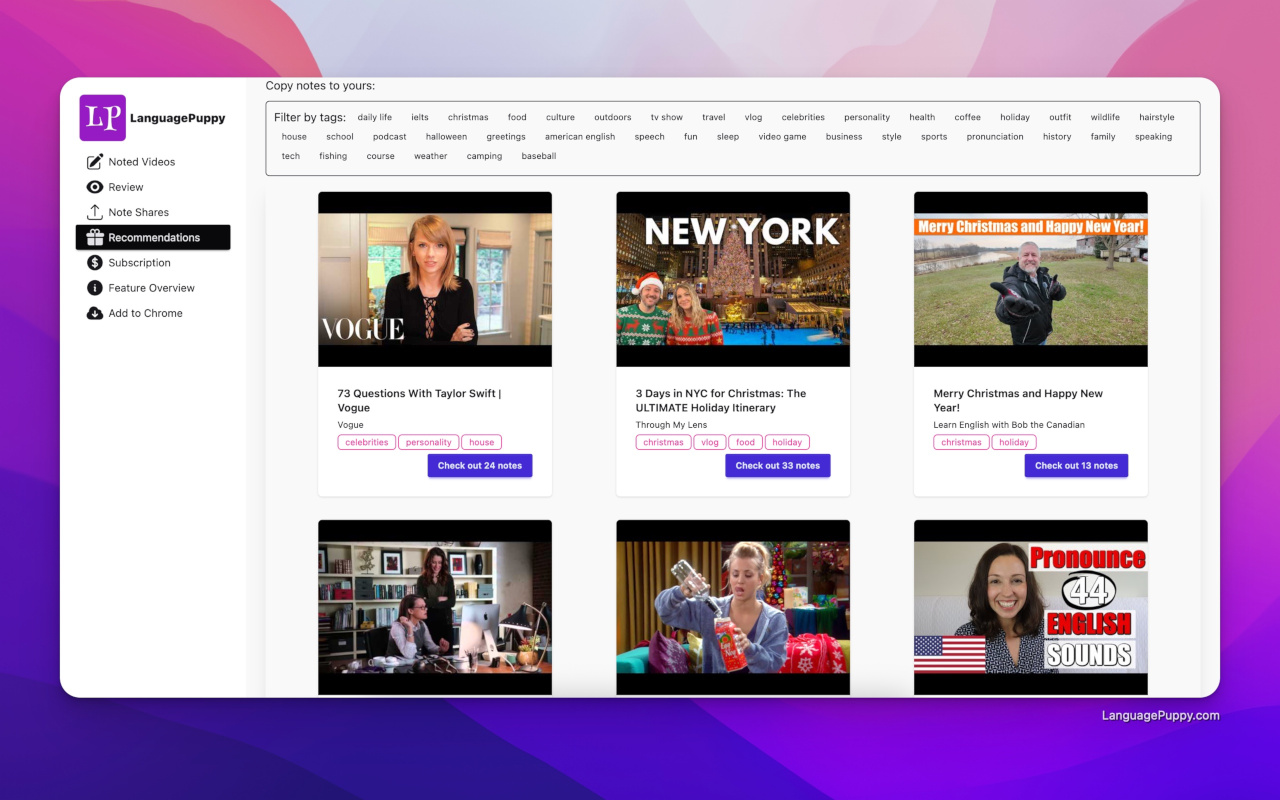Screen dimensions: 1280x800
Task: Open Feature Overview via the info icon
Action: tap(95, 288)
